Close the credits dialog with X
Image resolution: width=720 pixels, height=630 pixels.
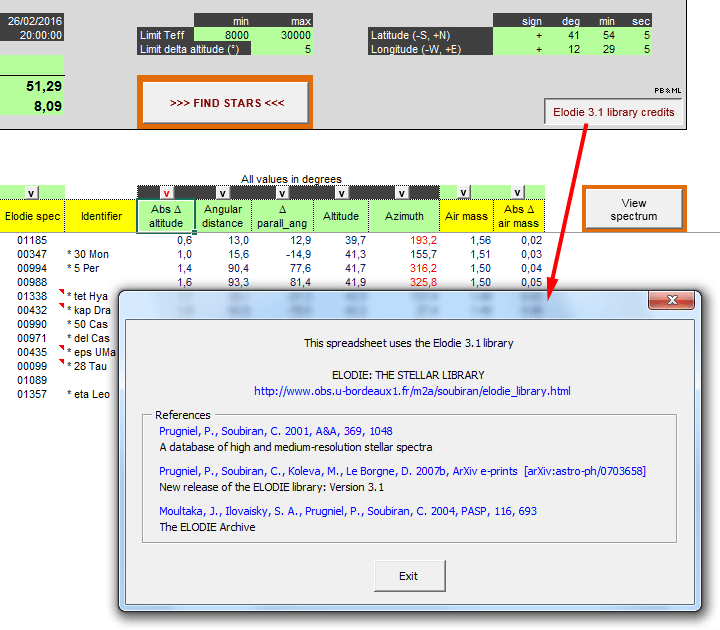(672, 300)
